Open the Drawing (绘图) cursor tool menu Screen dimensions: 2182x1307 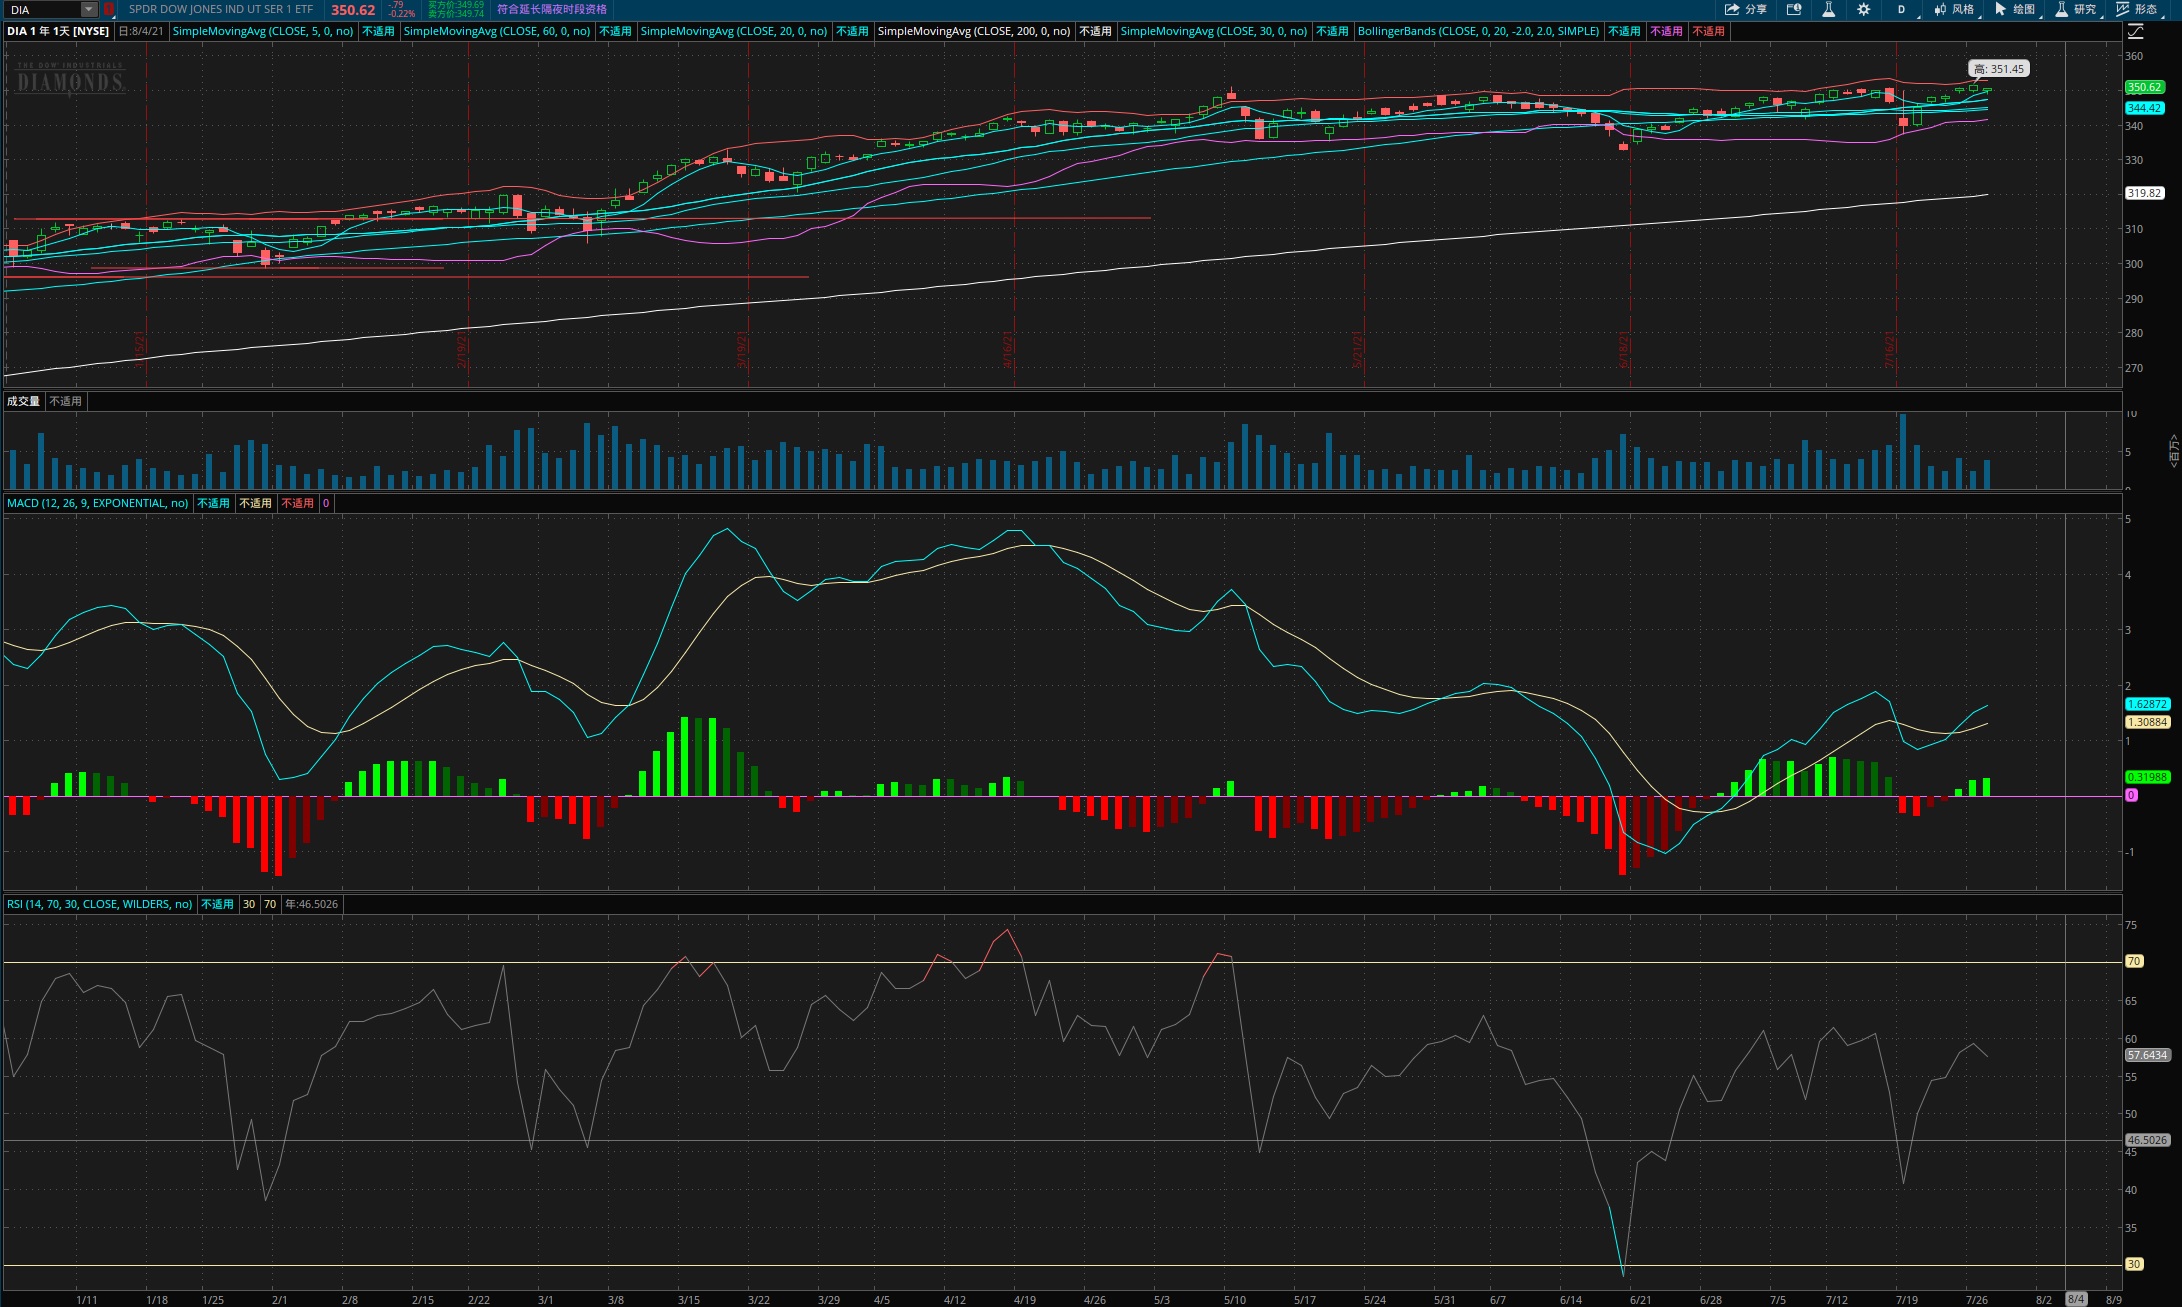(2014, 9)
